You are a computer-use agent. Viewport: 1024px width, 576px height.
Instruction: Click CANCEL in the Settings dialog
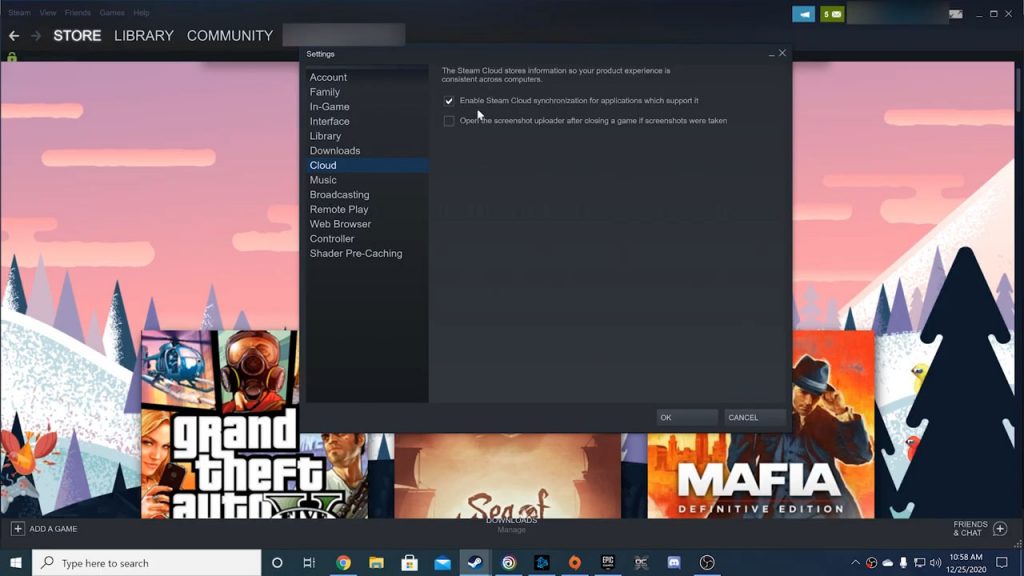click(x=755, y=417)
